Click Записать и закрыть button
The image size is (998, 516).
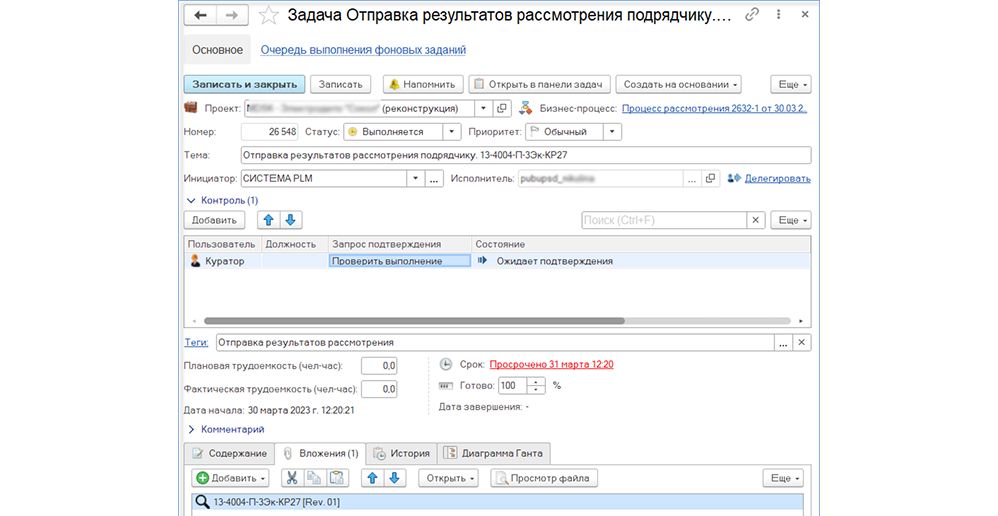point(244,84)
